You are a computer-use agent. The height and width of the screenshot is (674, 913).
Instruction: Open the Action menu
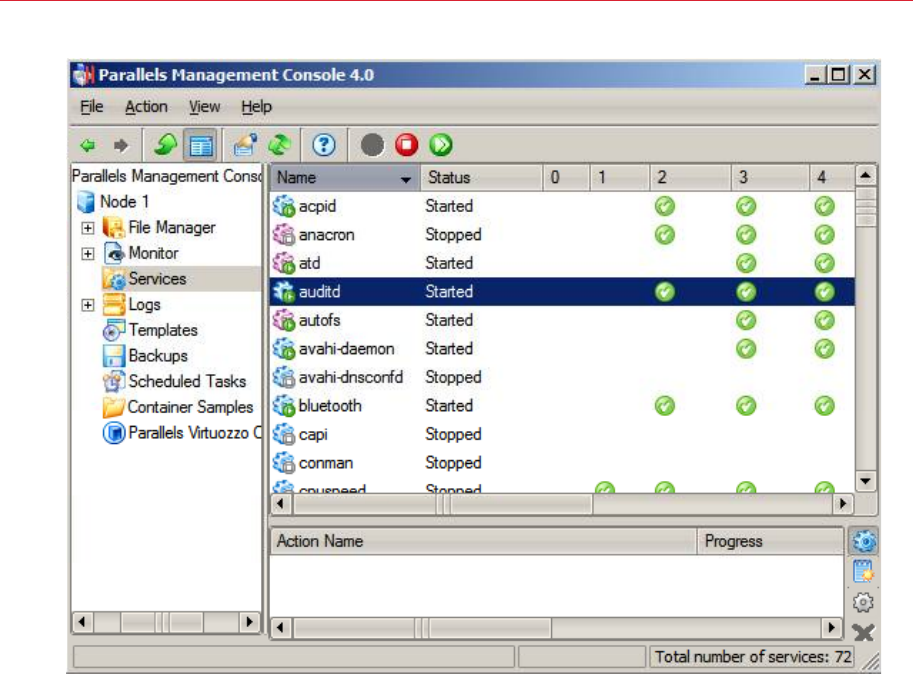coord(146,107)
